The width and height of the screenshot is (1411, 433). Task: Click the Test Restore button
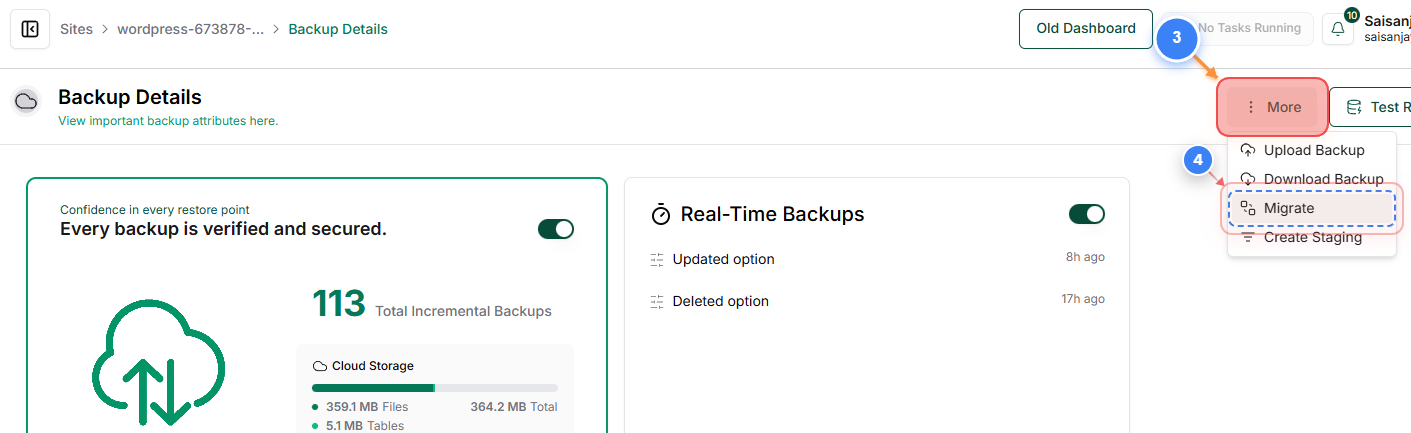1370,107
